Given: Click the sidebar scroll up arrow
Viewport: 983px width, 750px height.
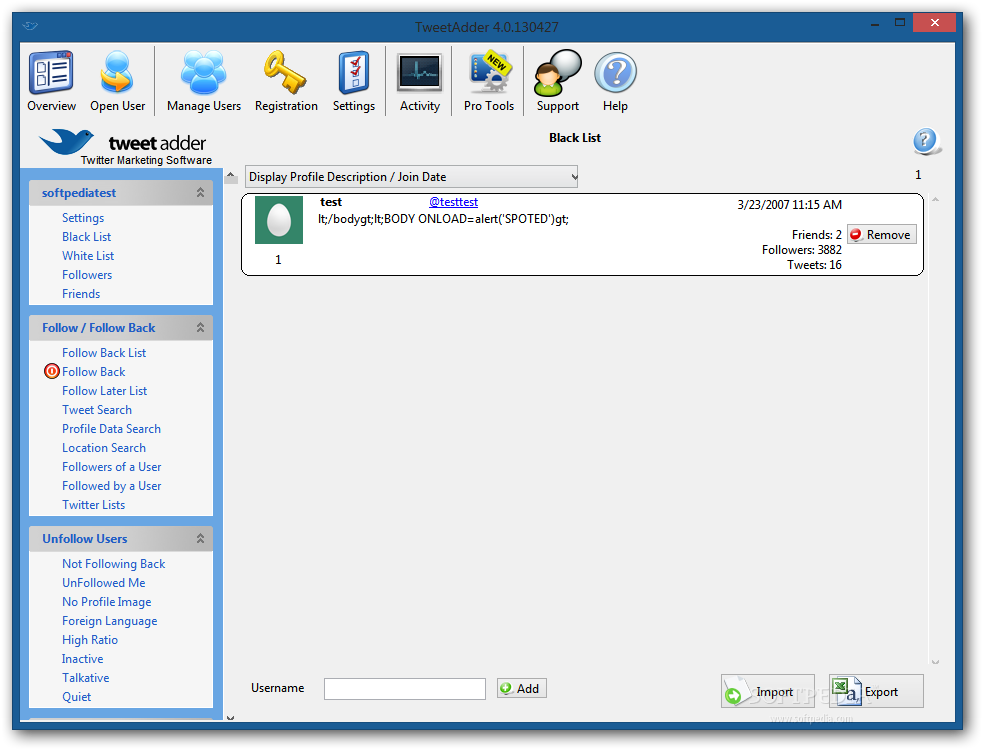Looking at the screenshot, I should pyautogui.click(x=231, y=176).
